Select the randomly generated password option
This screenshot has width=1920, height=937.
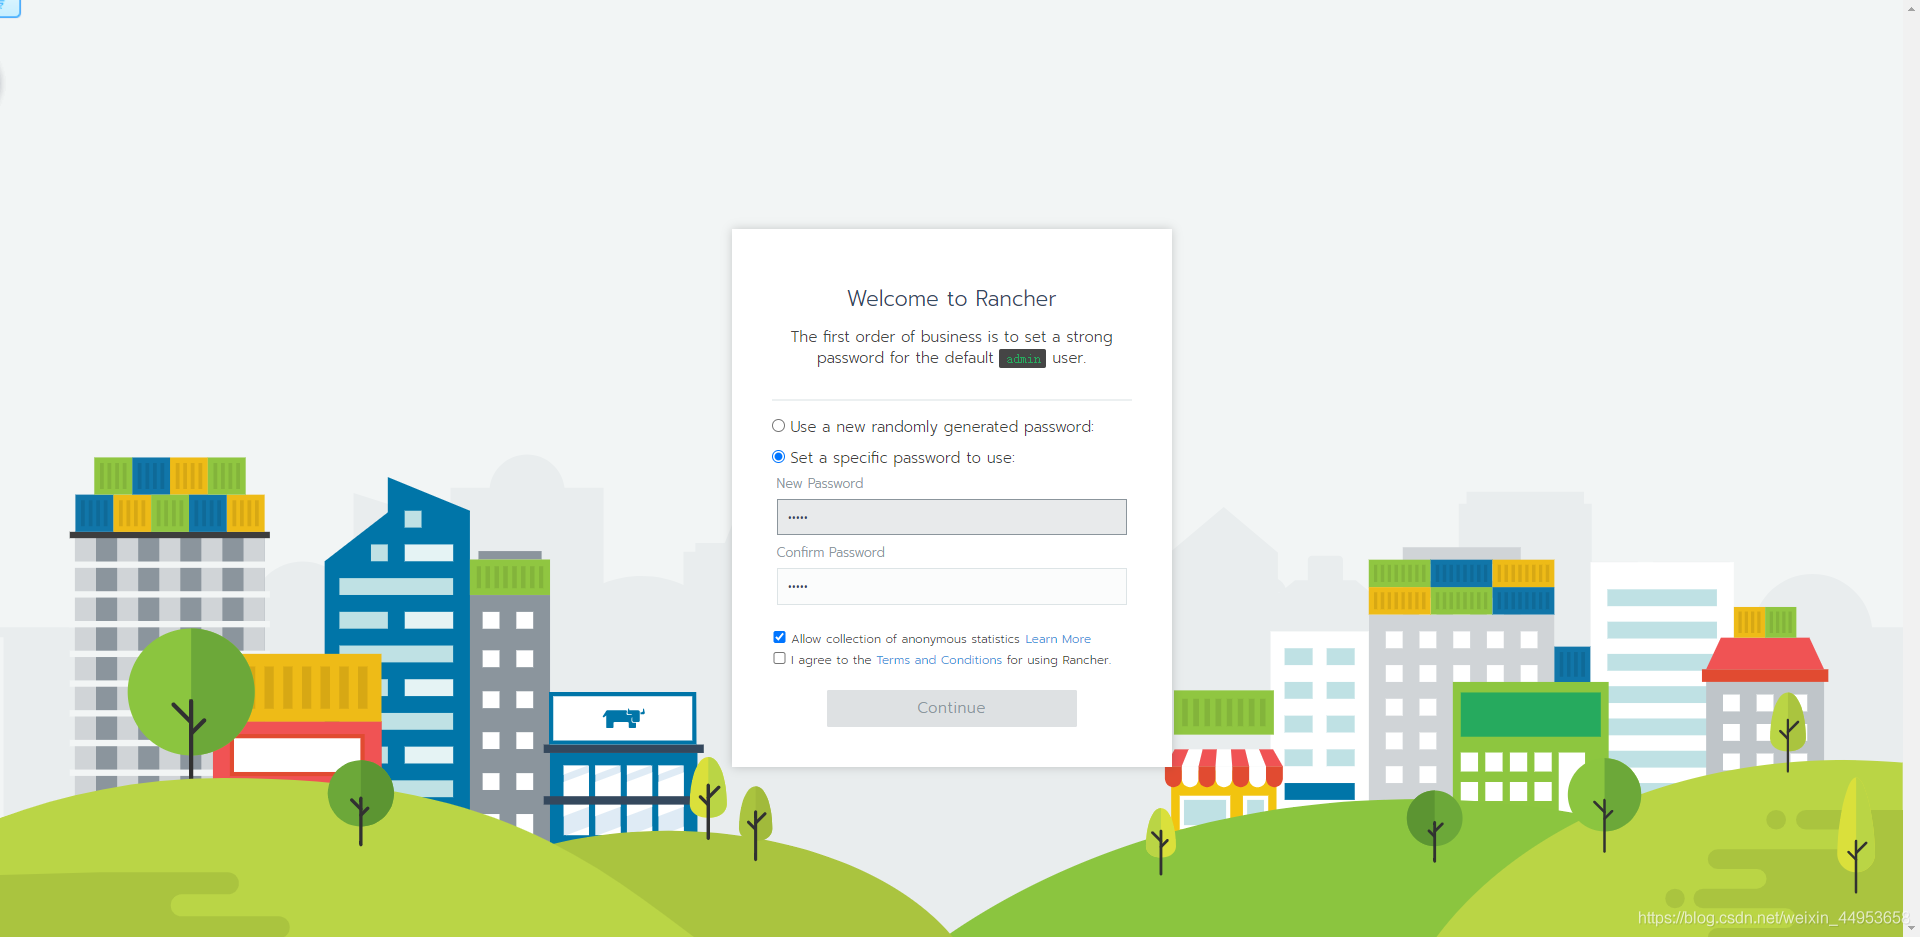coord(778,426)
